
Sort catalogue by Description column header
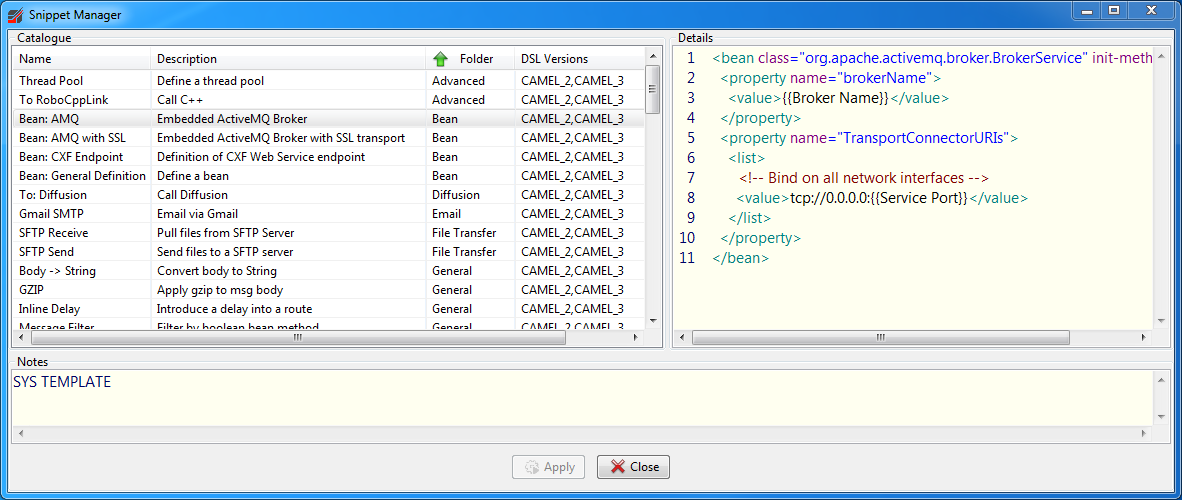[x=288, y=59]
